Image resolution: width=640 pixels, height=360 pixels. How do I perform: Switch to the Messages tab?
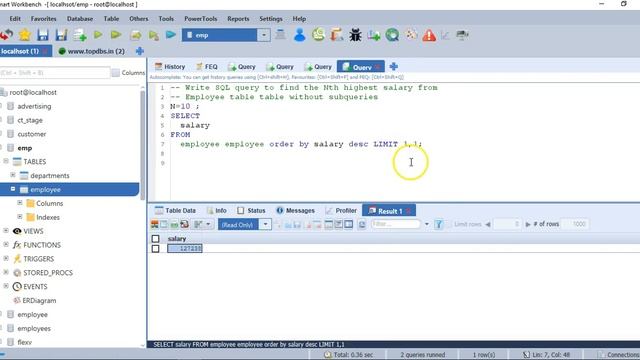tap(296, 211)
